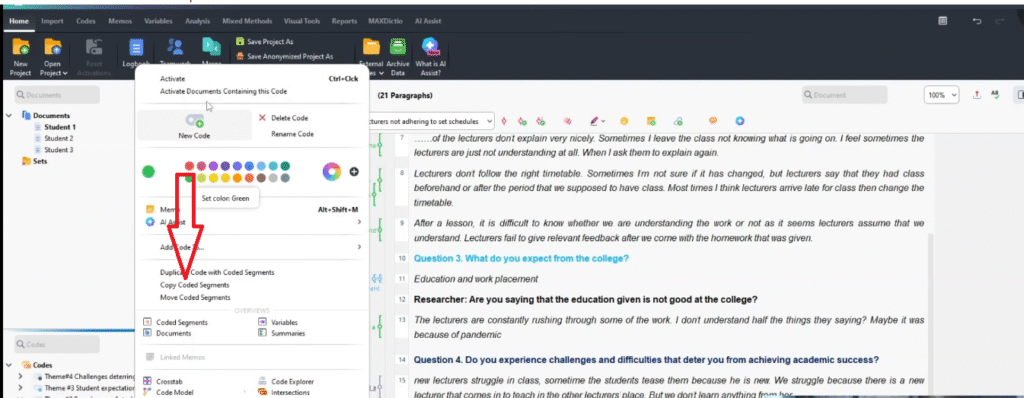Open the Archive Data ribbon icon
The height and width of the screenshot is (398, 1024).
398,57
